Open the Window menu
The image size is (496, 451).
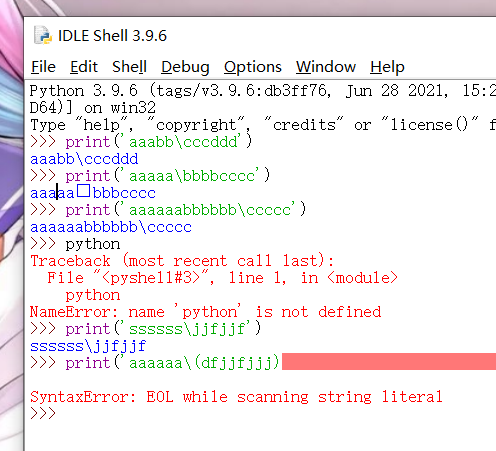click(326, 67)
